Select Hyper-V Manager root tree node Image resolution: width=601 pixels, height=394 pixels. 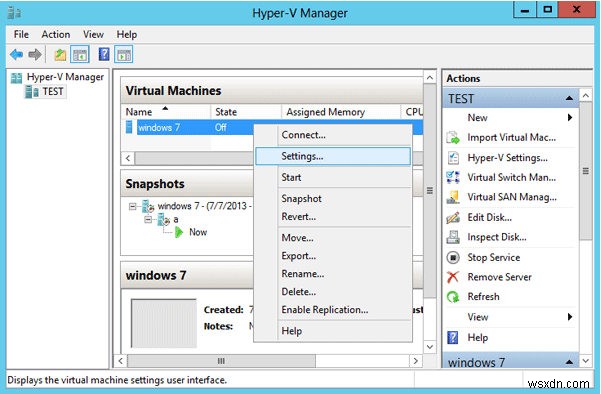65,77
